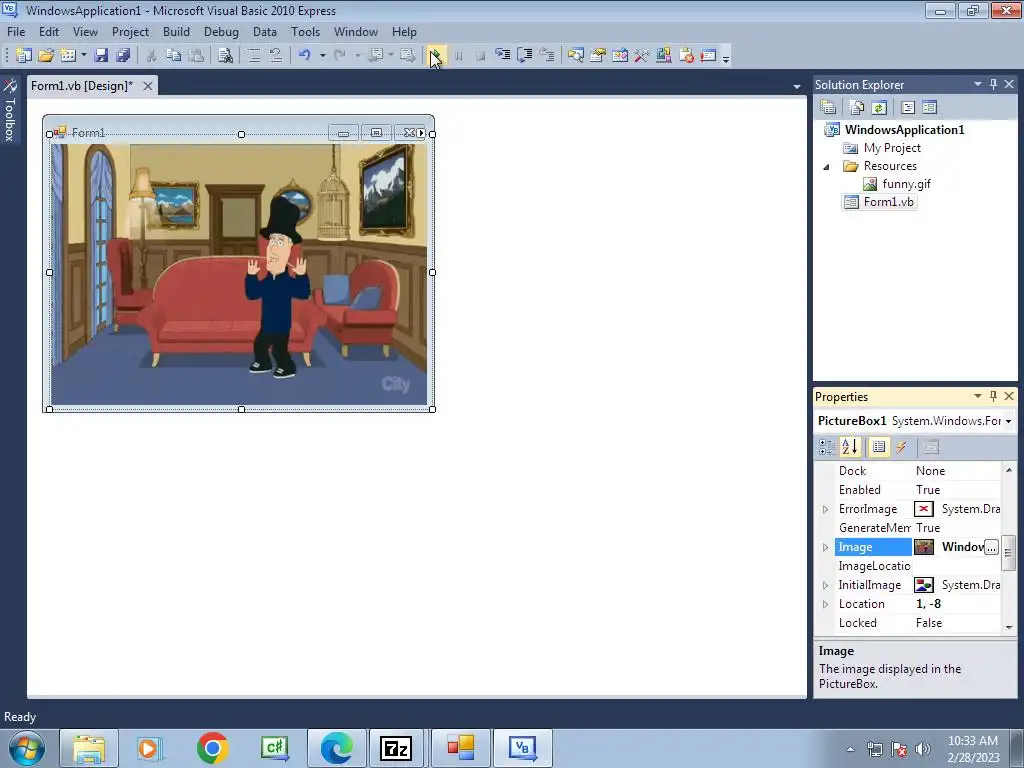The image size is (1024, 768).
Task: Open the Edit menu
Action: coord(48,32)
